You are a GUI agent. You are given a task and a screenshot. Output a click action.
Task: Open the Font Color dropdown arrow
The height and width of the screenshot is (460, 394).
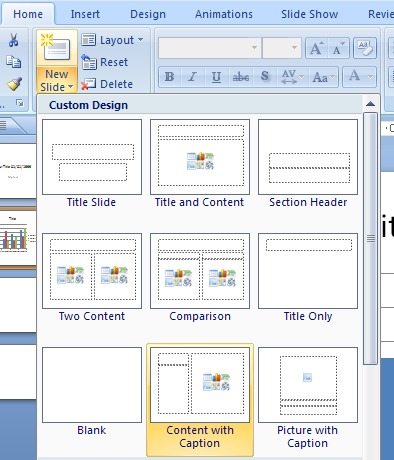pyautogui.click(x=370, y=77)
